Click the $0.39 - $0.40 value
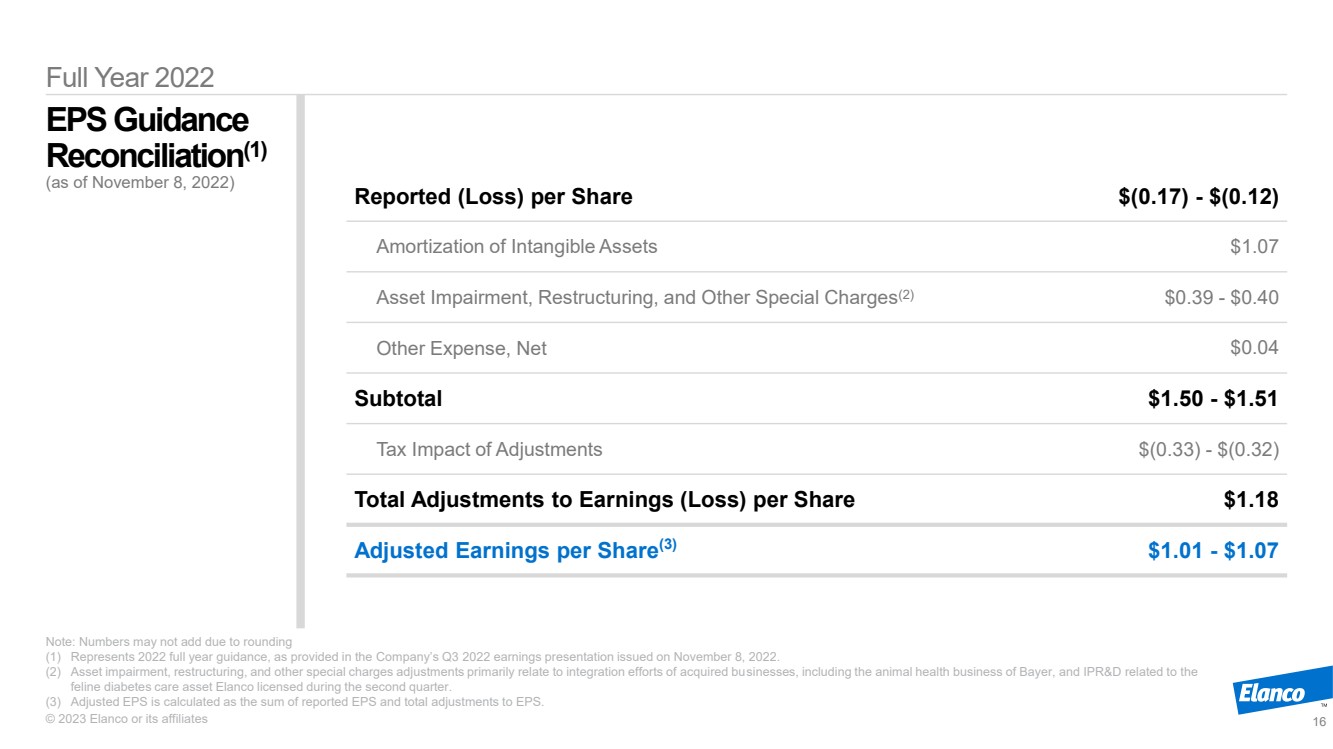The image size is (1333, 749). tap(1221, 297)
